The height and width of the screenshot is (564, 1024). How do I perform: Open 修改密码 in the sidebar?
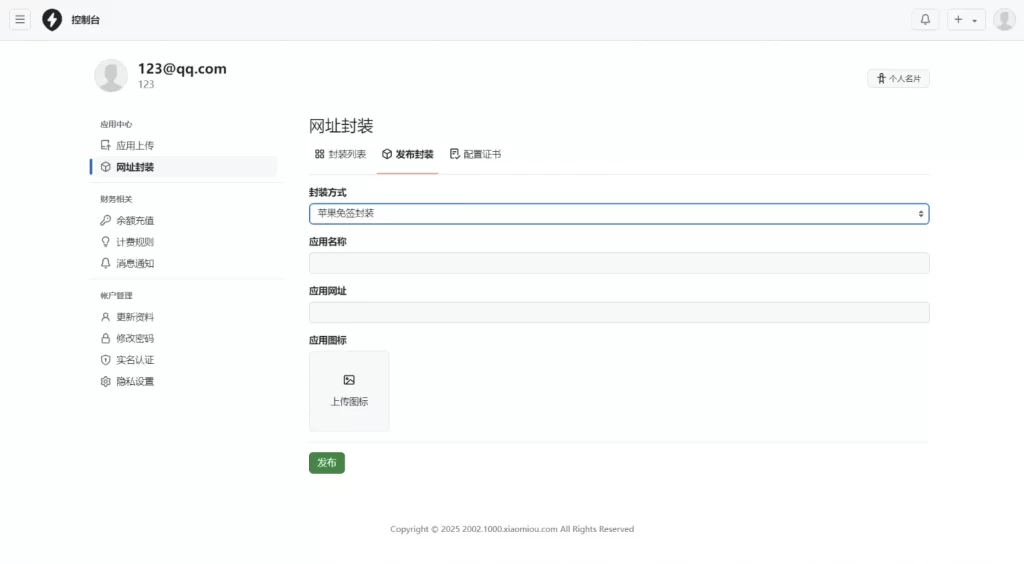pyautogui.click(x=134, y=339)
